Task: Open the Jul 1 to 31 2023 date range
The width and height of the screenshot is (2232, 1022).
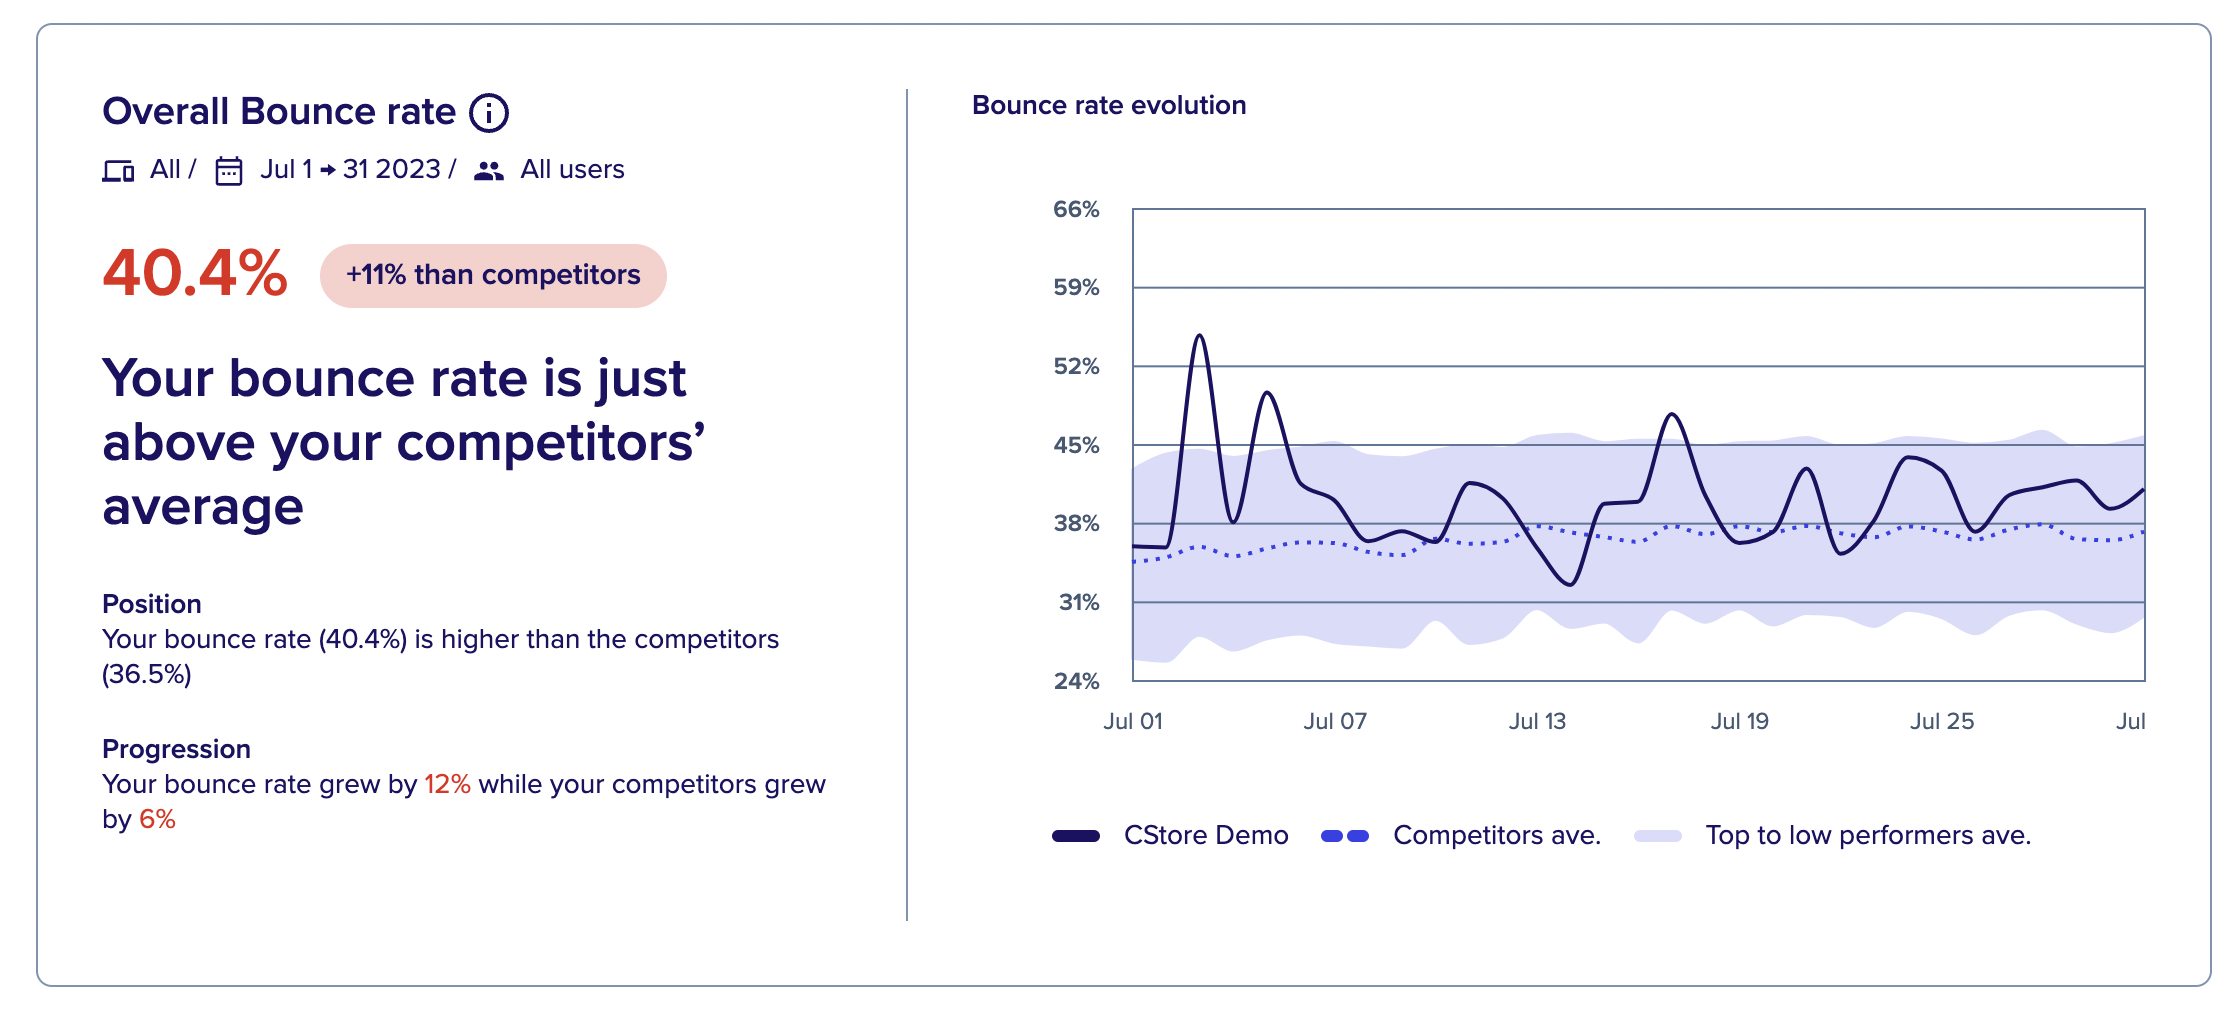Action: coord(350,169)
